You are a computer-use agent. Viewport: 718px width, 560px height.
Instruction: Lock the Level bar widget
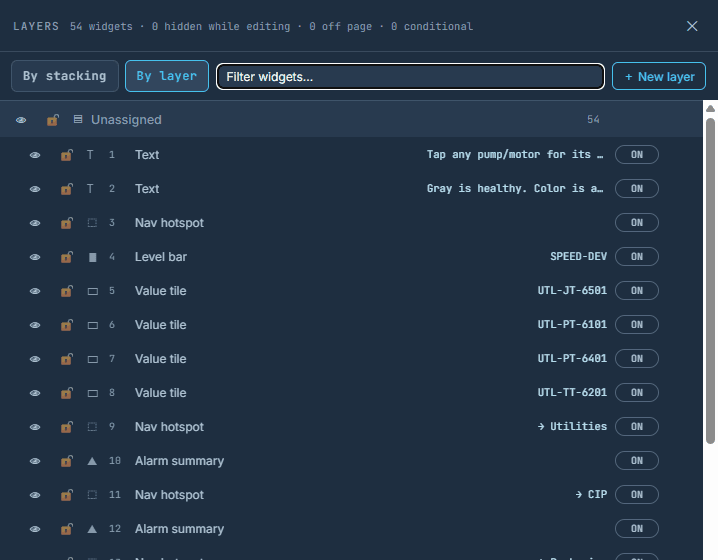pyautogui.click(x=67, y=257)
